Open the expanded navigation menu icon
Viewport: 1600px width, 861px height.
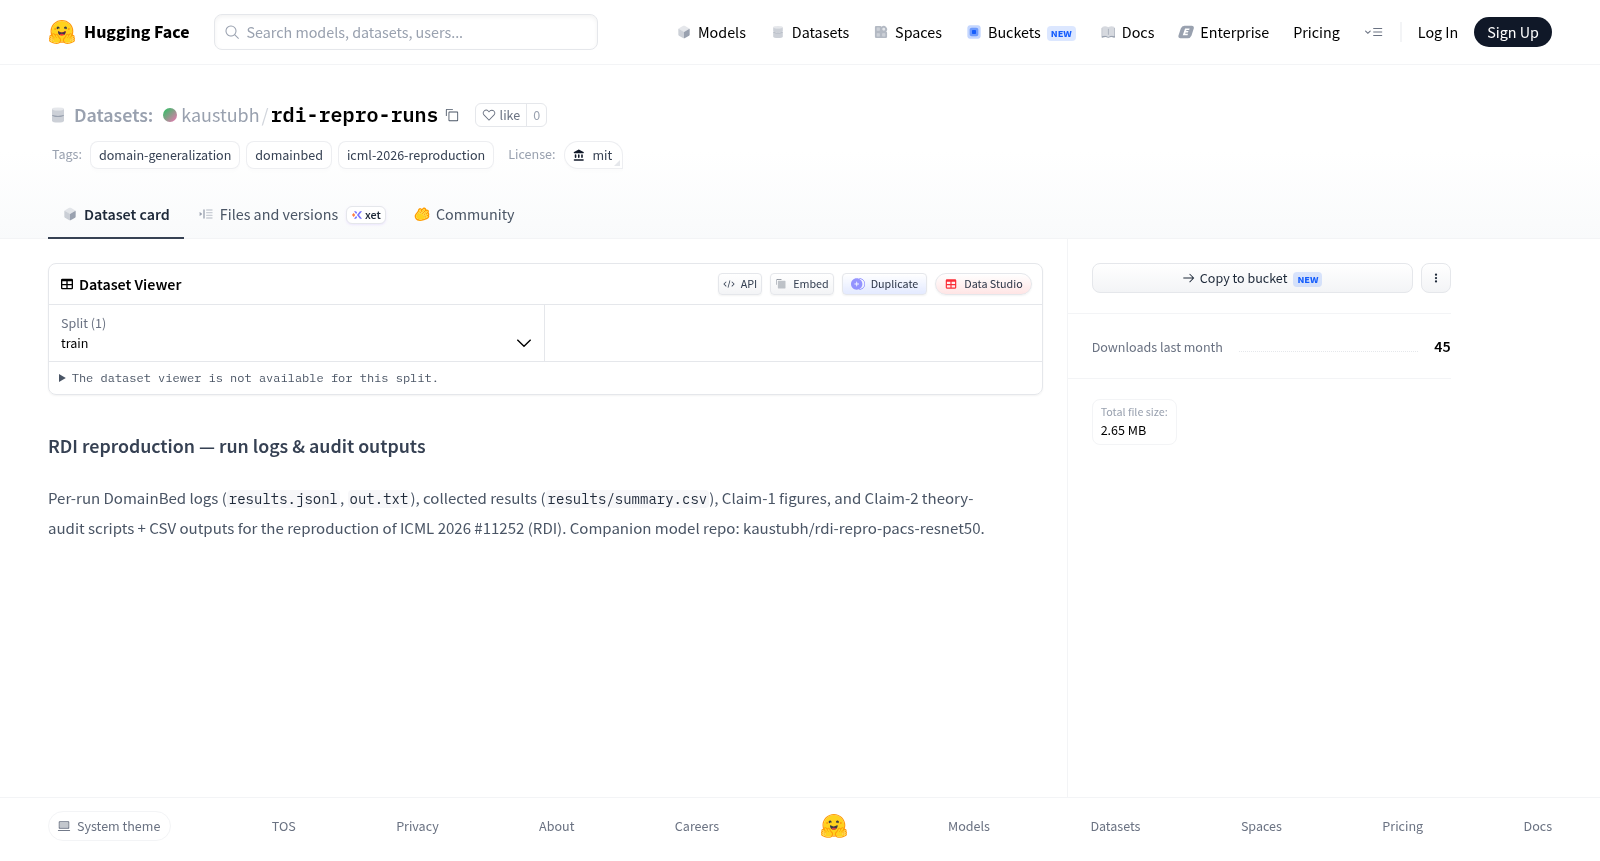(x=1373, y=32)
